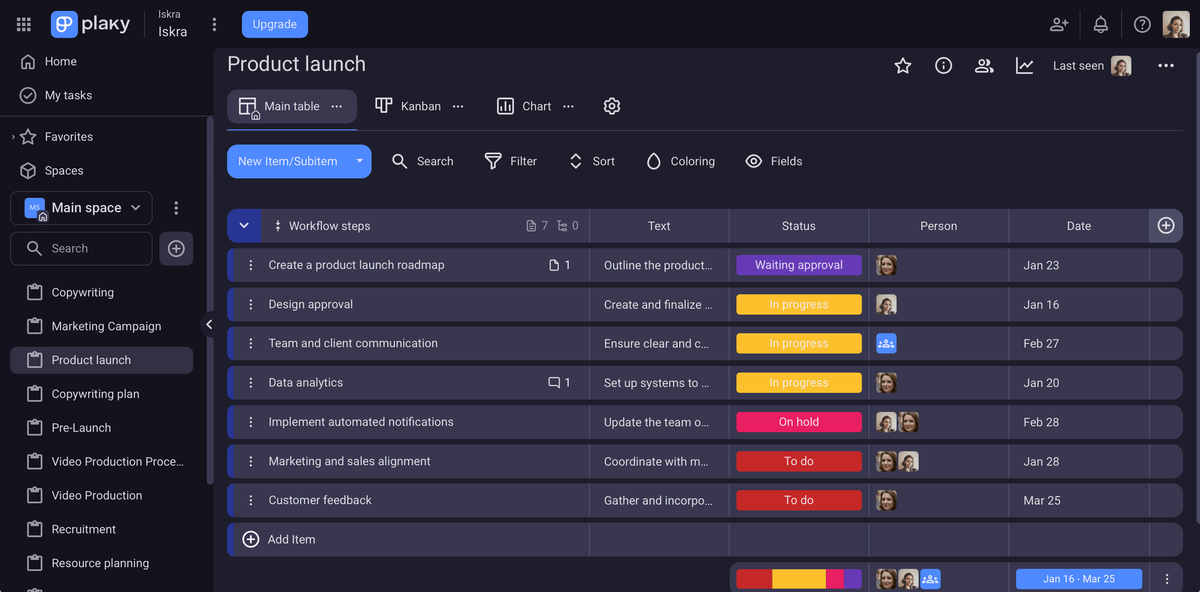Invite members with the add-person icon
This screenshot has height=592, width=1200.
tap(1059, 24)
